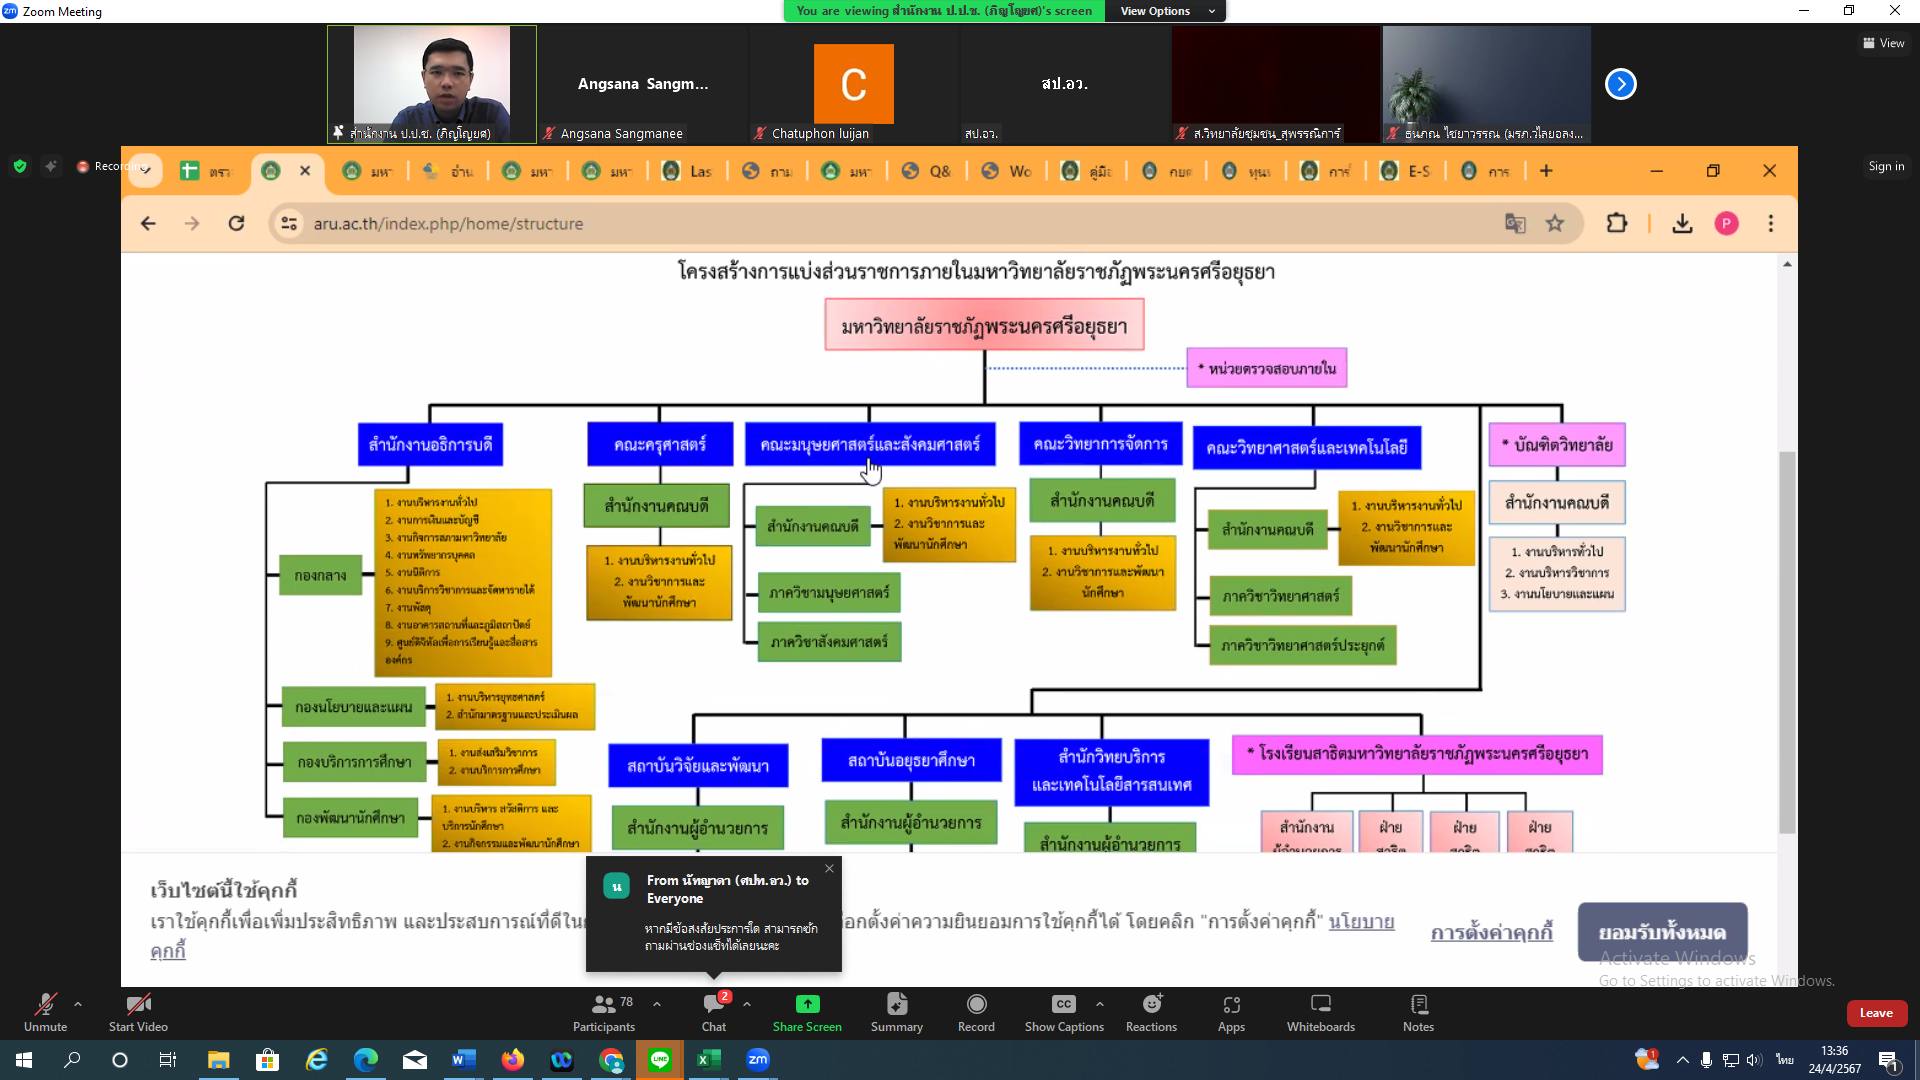Click the encryption shield icon in Zoom

point(20,166)
